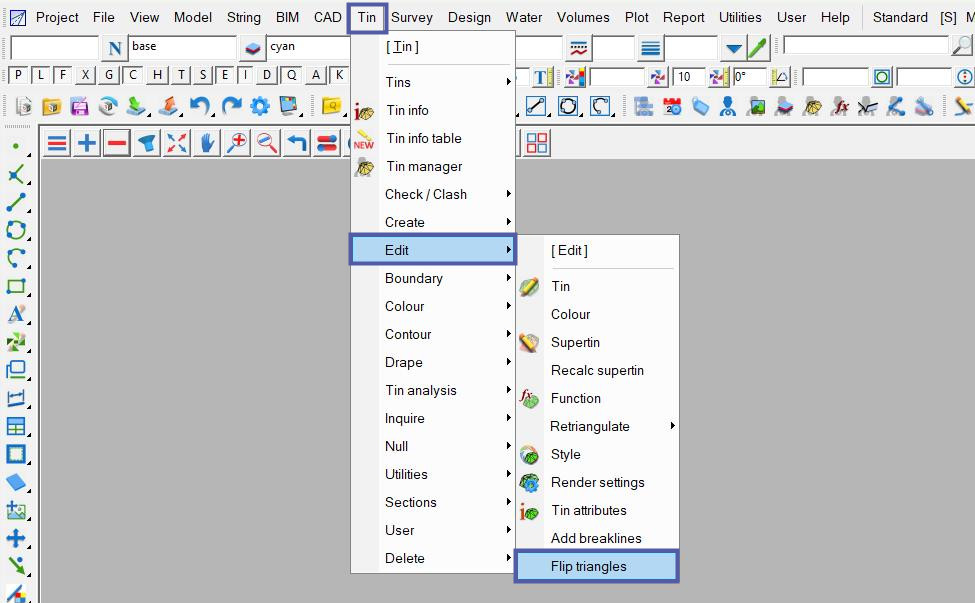Click the cyan colour name field
The width and height of the screenshot is (975, 603).
308,47
